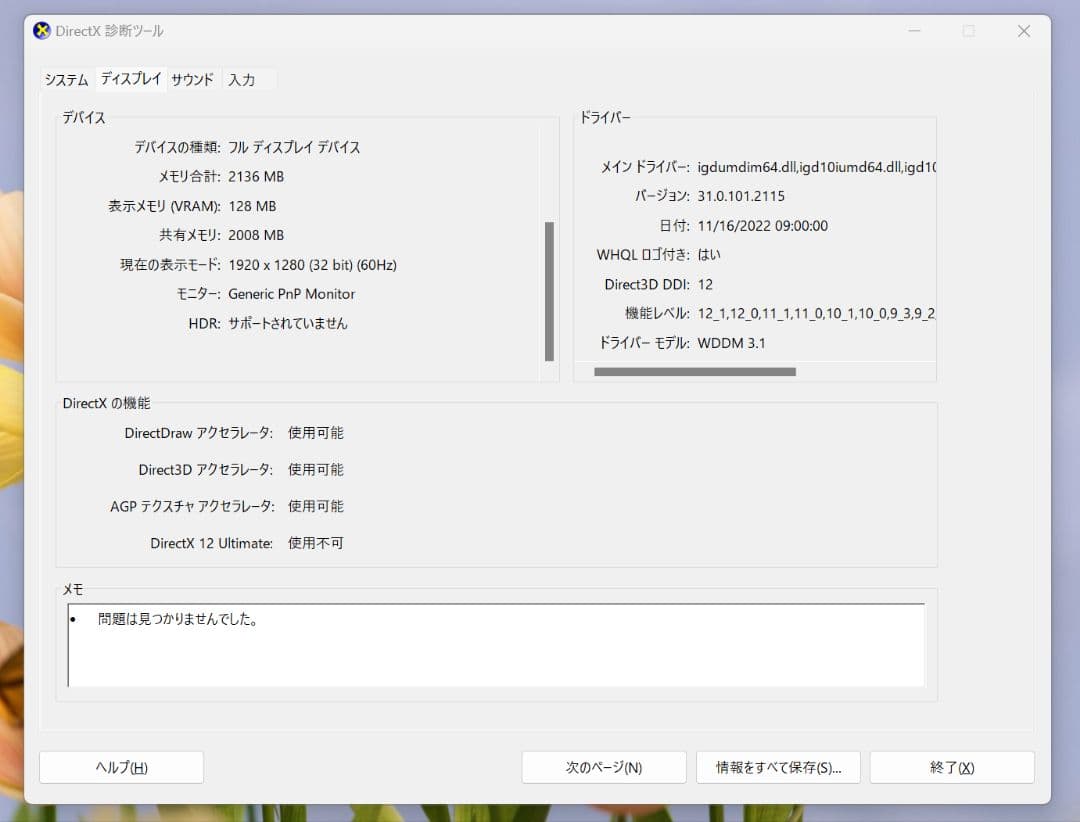This screenshot has width=1080, height=822.
Task: Click the driver panel horizontal scrollbar
Action: tap(695, 371)
